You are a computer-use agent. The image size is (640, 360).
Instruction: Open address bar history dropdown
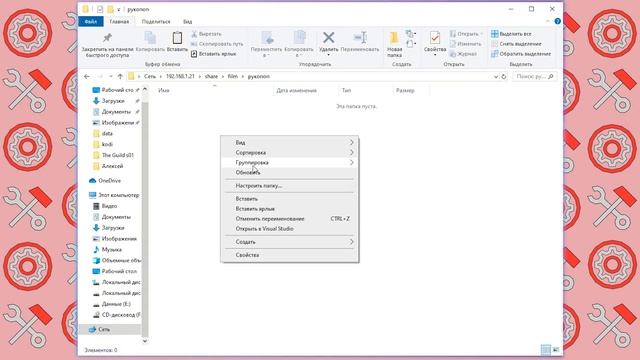(x=496, y=76)
